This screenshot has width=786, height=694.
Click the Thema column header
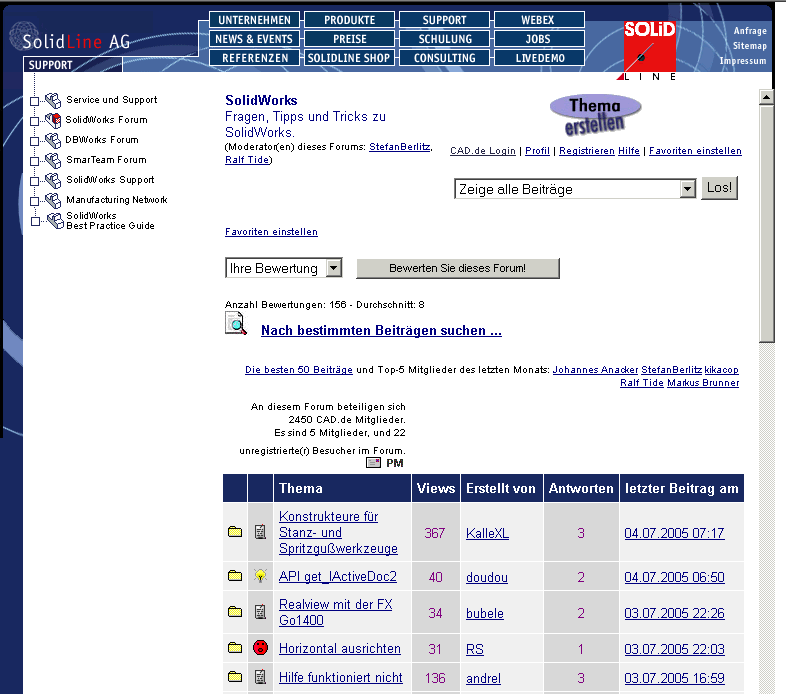point(342,488)
